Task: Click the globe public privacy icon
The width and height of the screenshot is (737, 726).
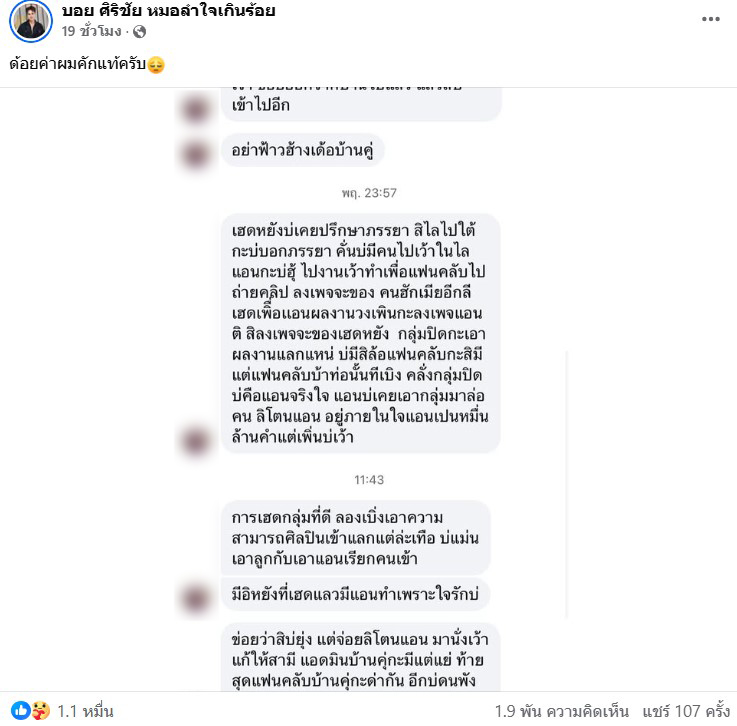Action: coord(140,31)
